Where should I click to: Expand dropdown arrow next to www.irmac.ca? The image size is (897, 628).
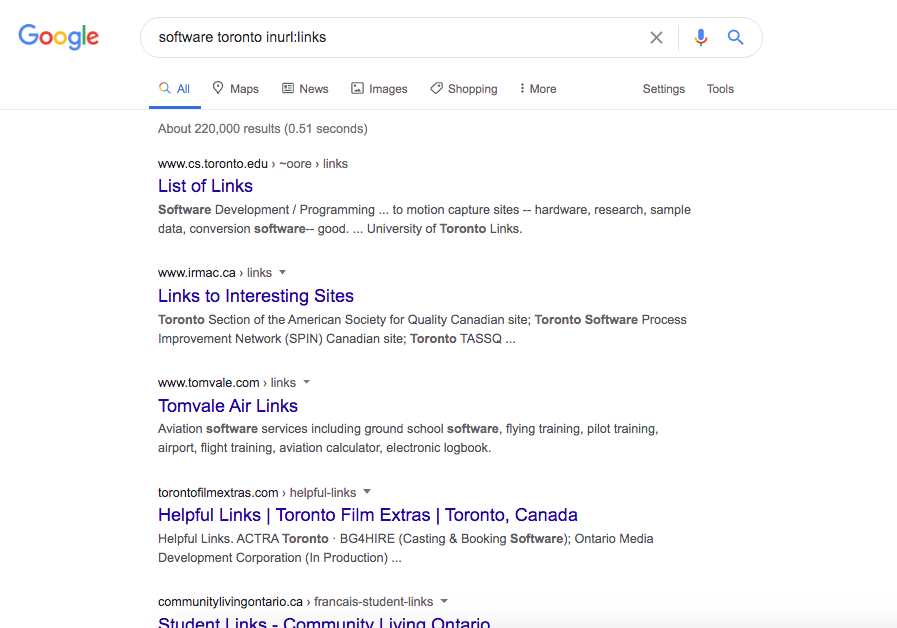click(282, 273)
